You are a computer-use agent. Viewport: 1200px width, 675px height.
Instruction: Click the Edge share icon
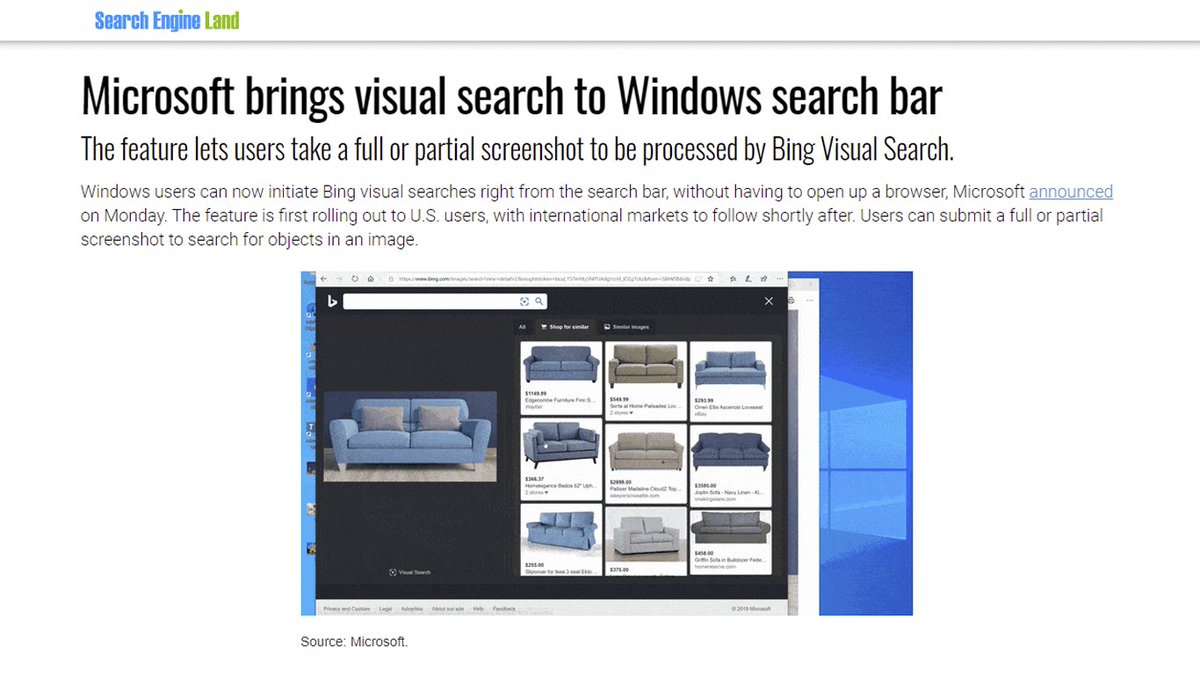(762, 279)
